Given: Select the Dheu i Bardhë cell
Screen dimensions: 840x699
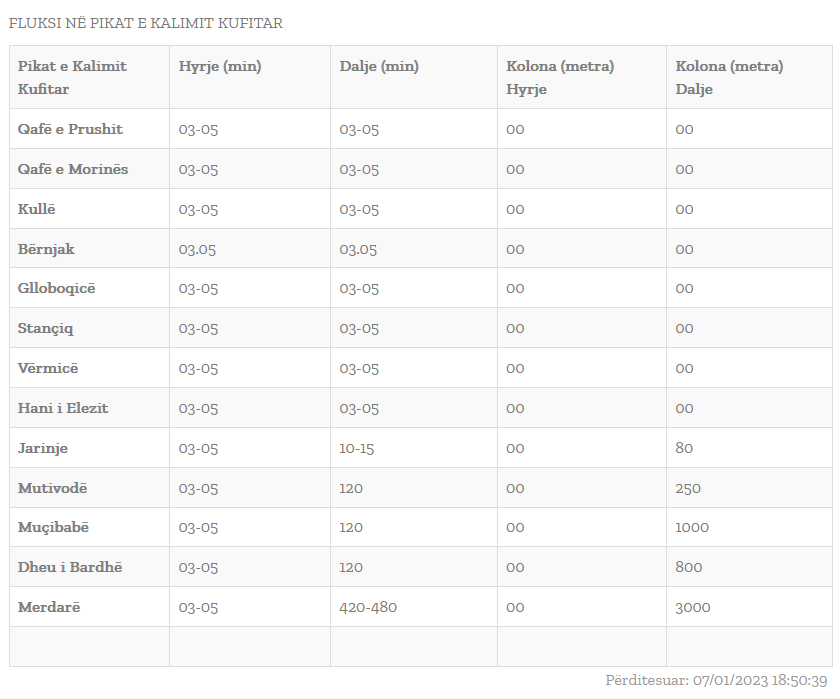Looking at the screenshot, I should pyautogui.click(x=70, y=567).
